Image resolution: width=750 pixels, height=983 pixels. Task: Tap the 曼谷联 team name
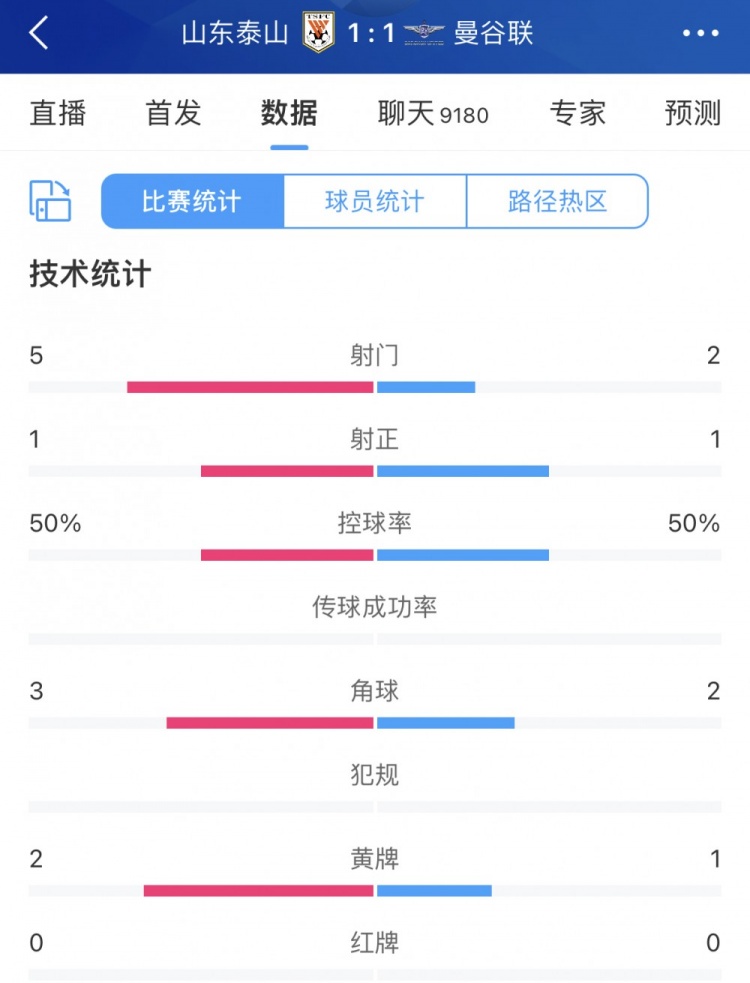coord(493,33)
